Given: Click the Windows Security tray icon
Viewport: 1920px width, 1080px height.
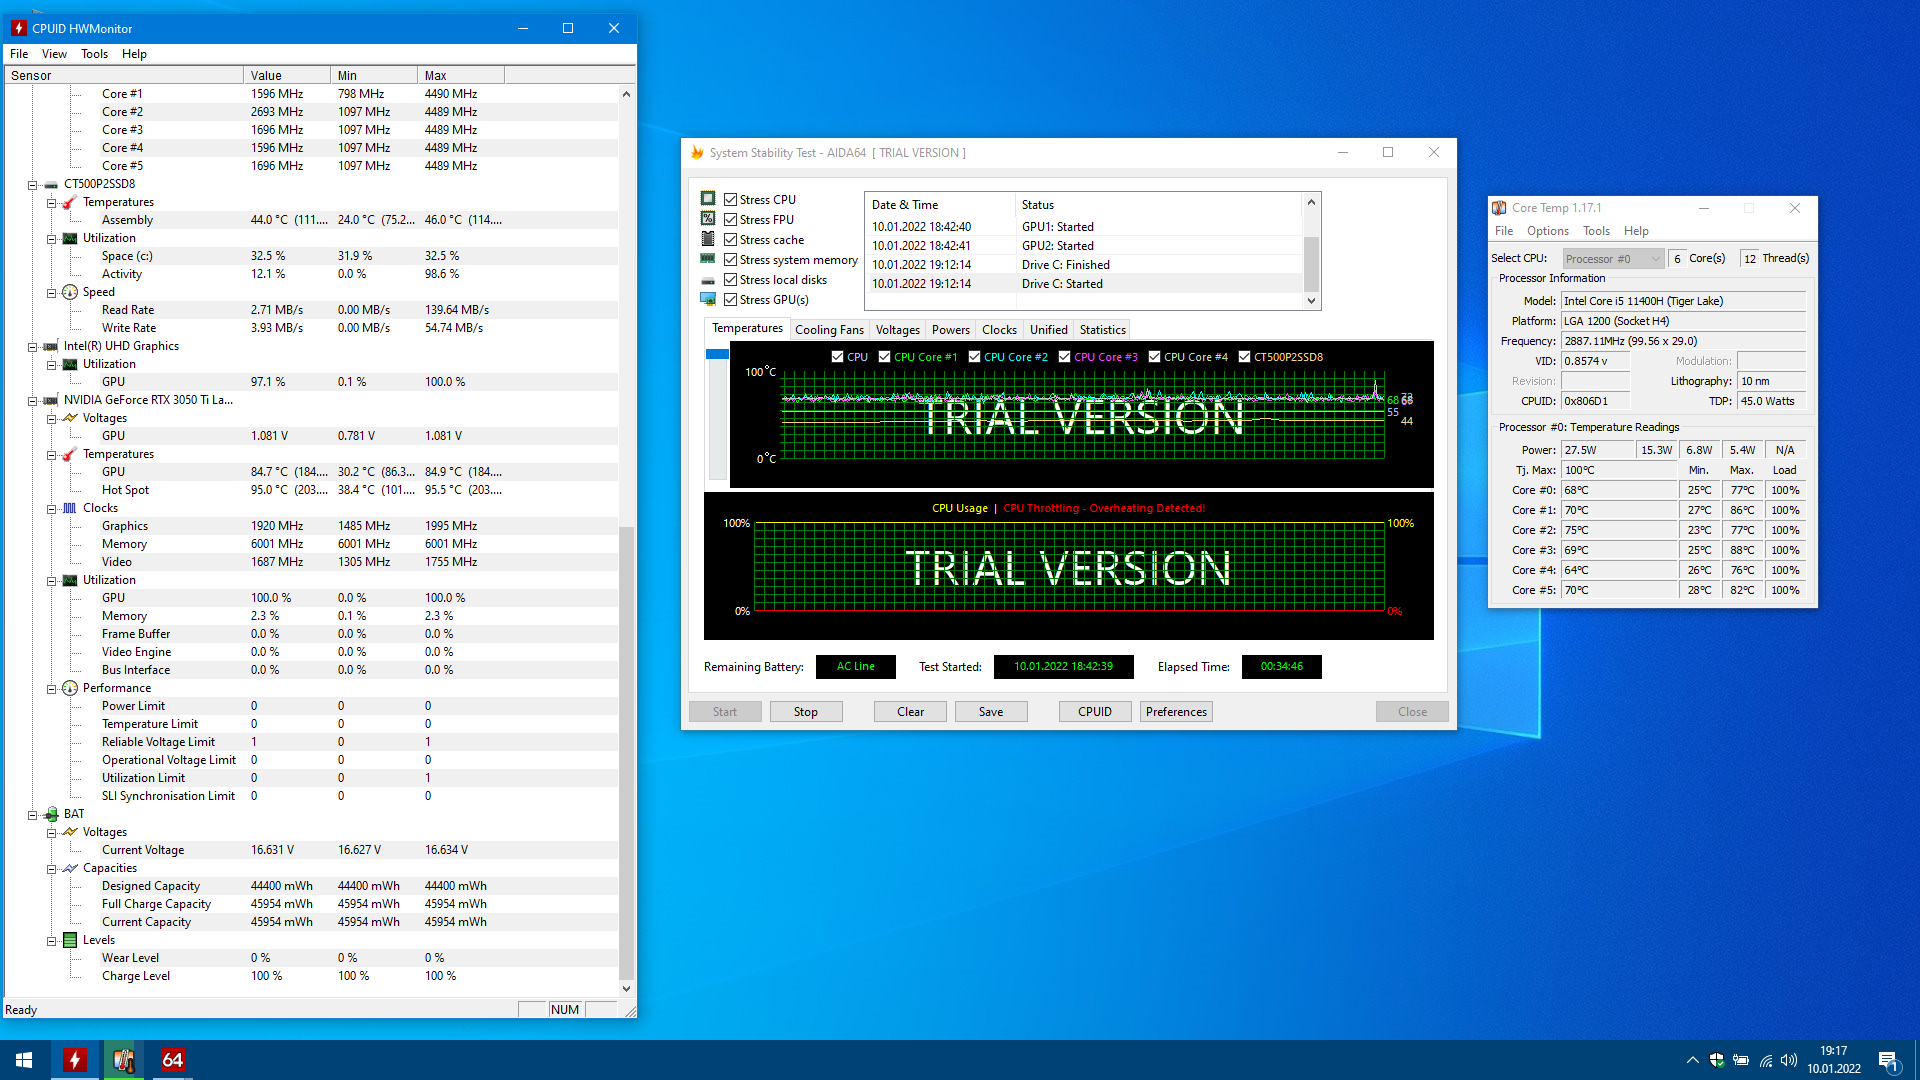Looking at the screenshot, I should tap(1717, 1060).
